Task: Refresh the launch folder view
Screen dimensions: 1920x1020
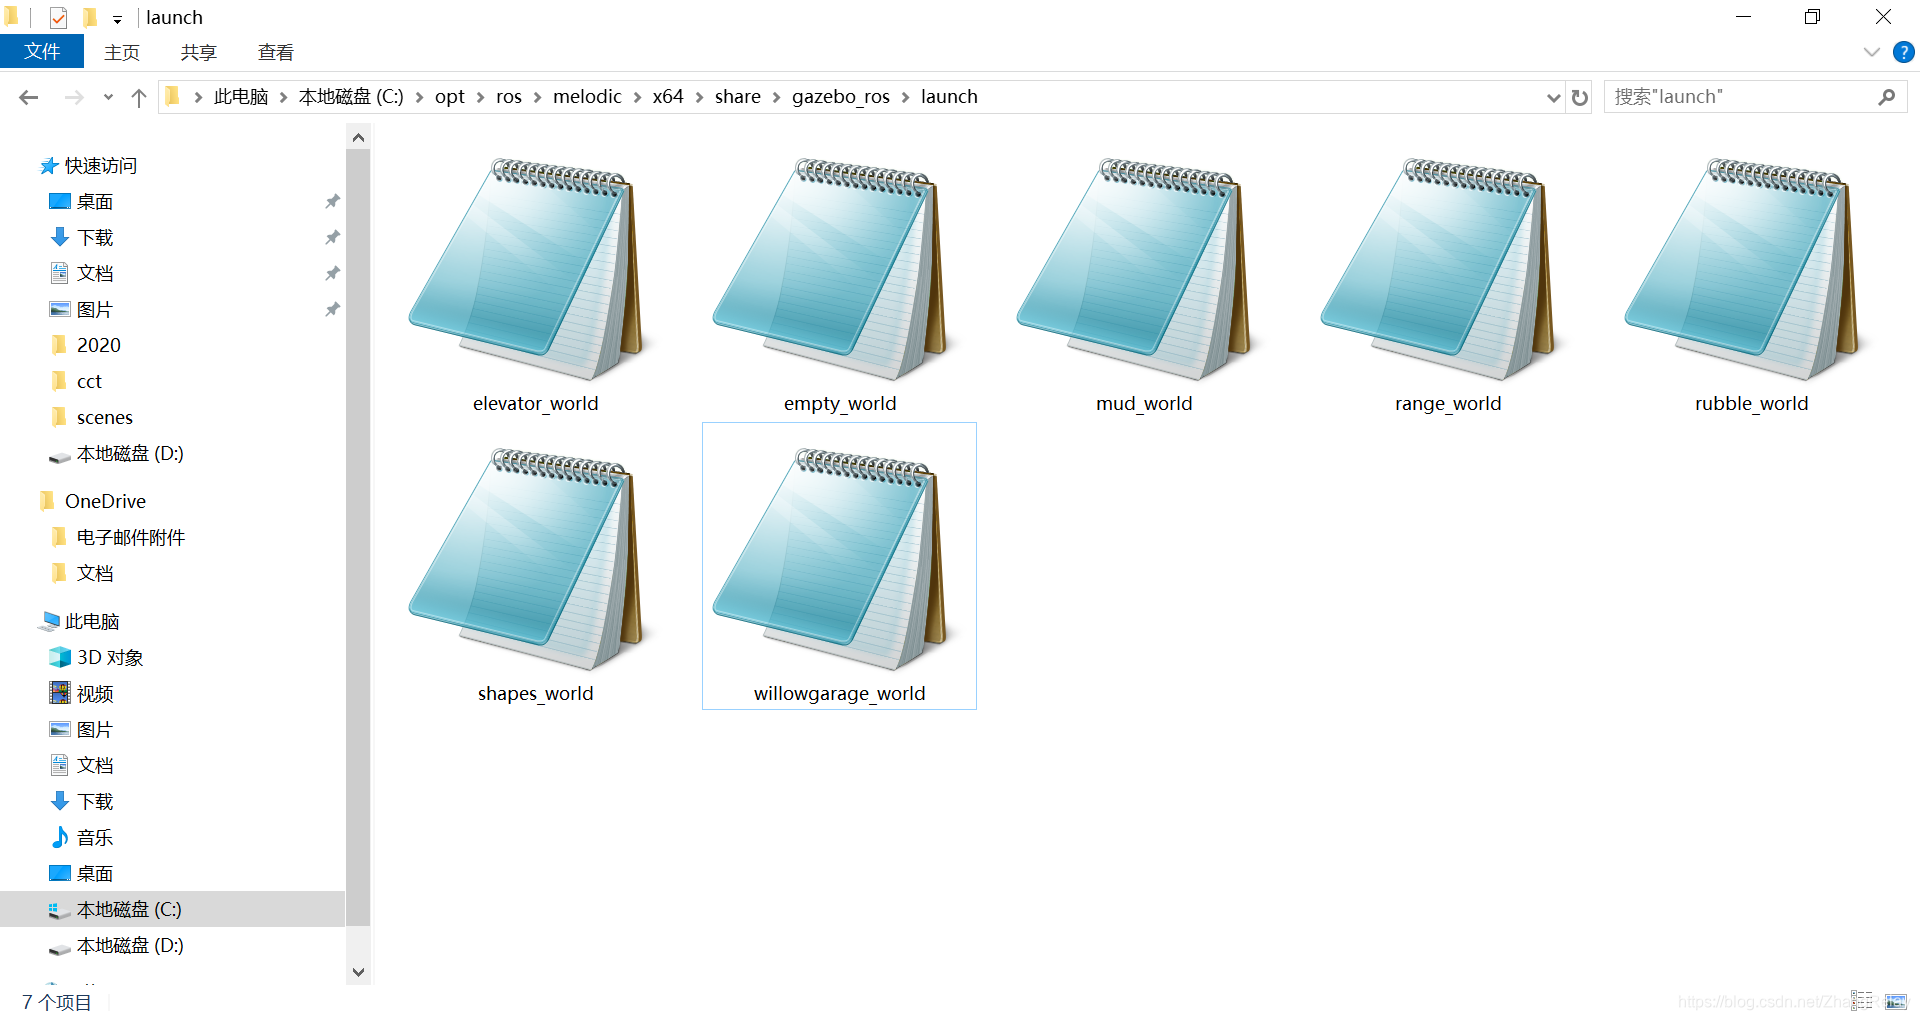Action: click(x=1580, y=97)
